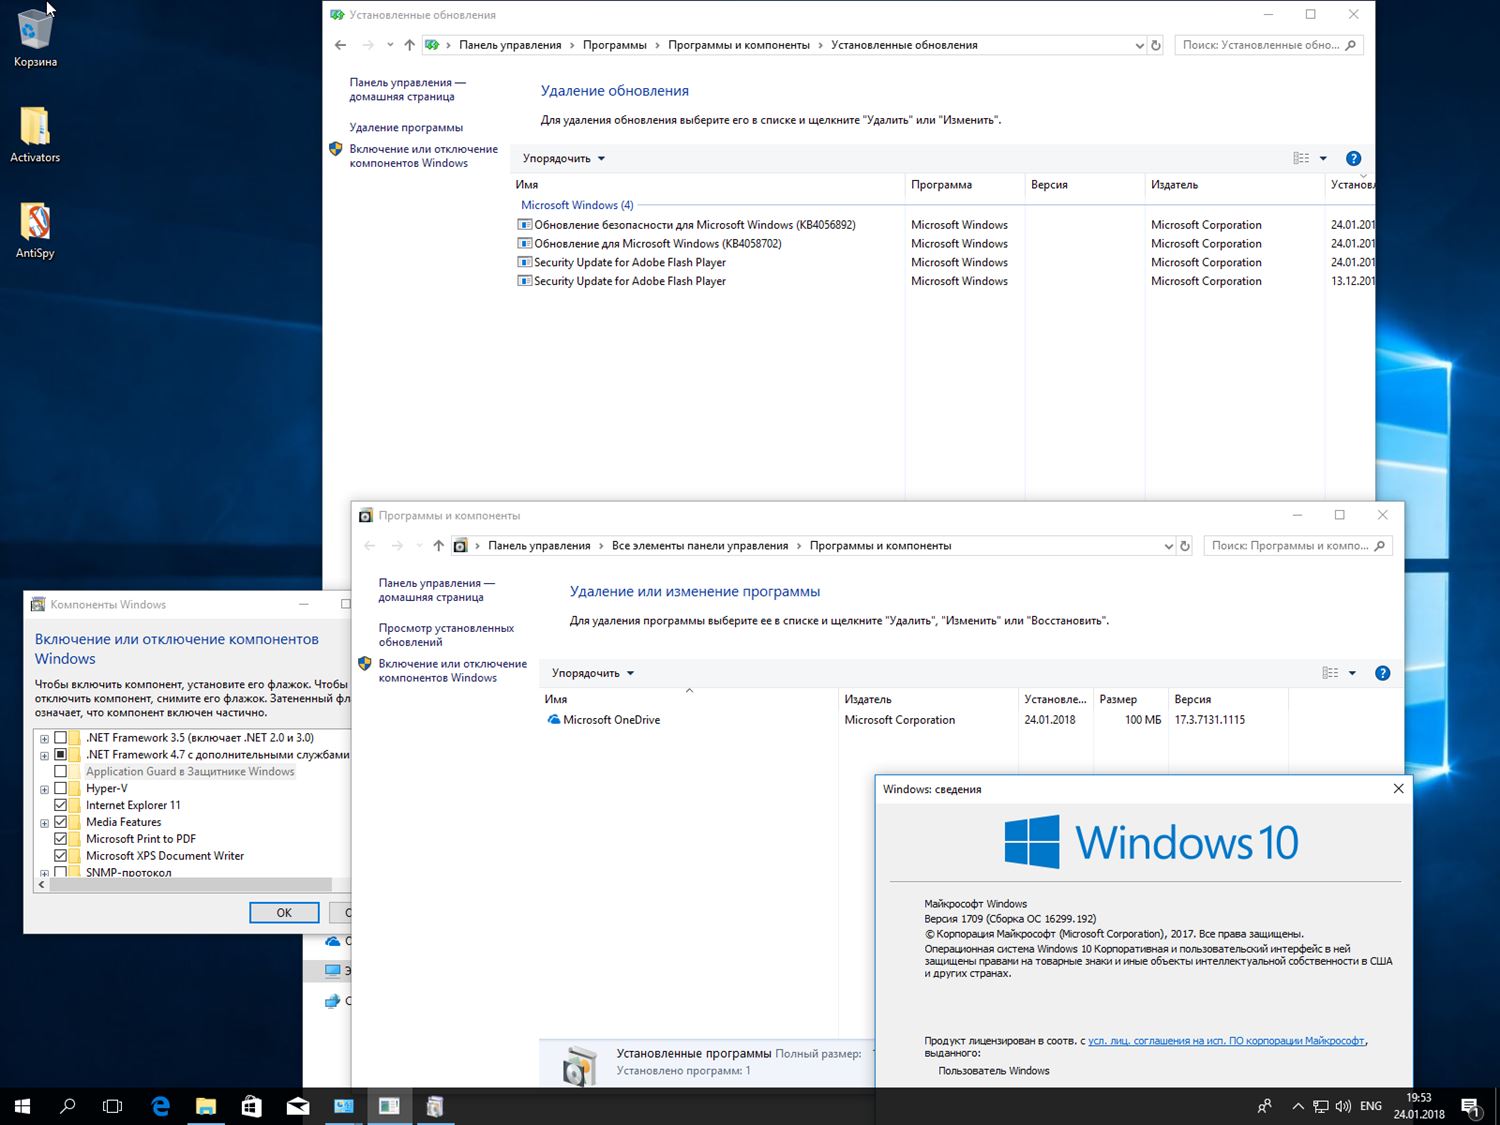1500x1125 pixels.
Task: Click the search field in Installed Updates window
Action: point(1260,45)
